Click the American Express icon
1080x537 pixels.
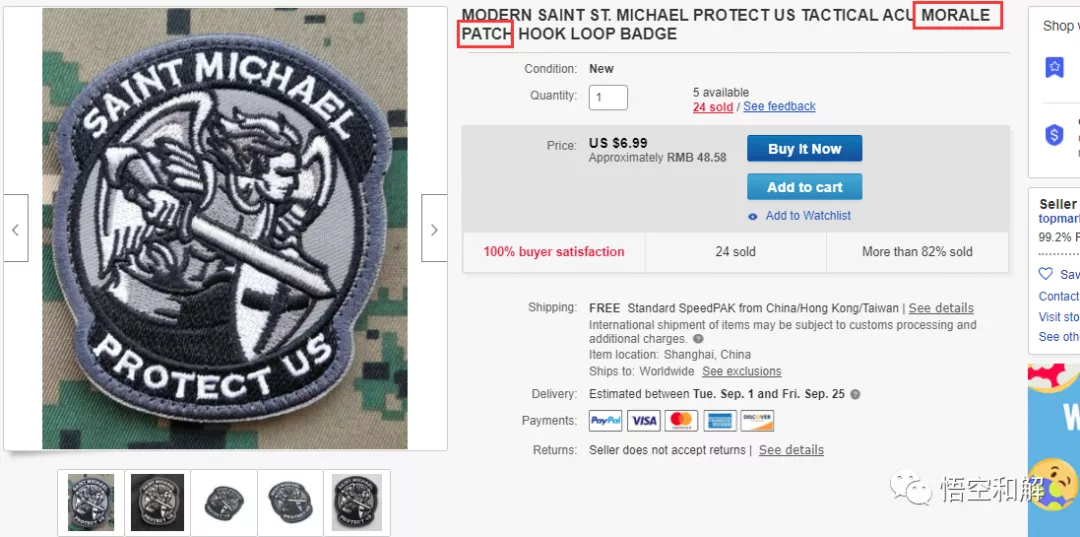coord(719,421)
